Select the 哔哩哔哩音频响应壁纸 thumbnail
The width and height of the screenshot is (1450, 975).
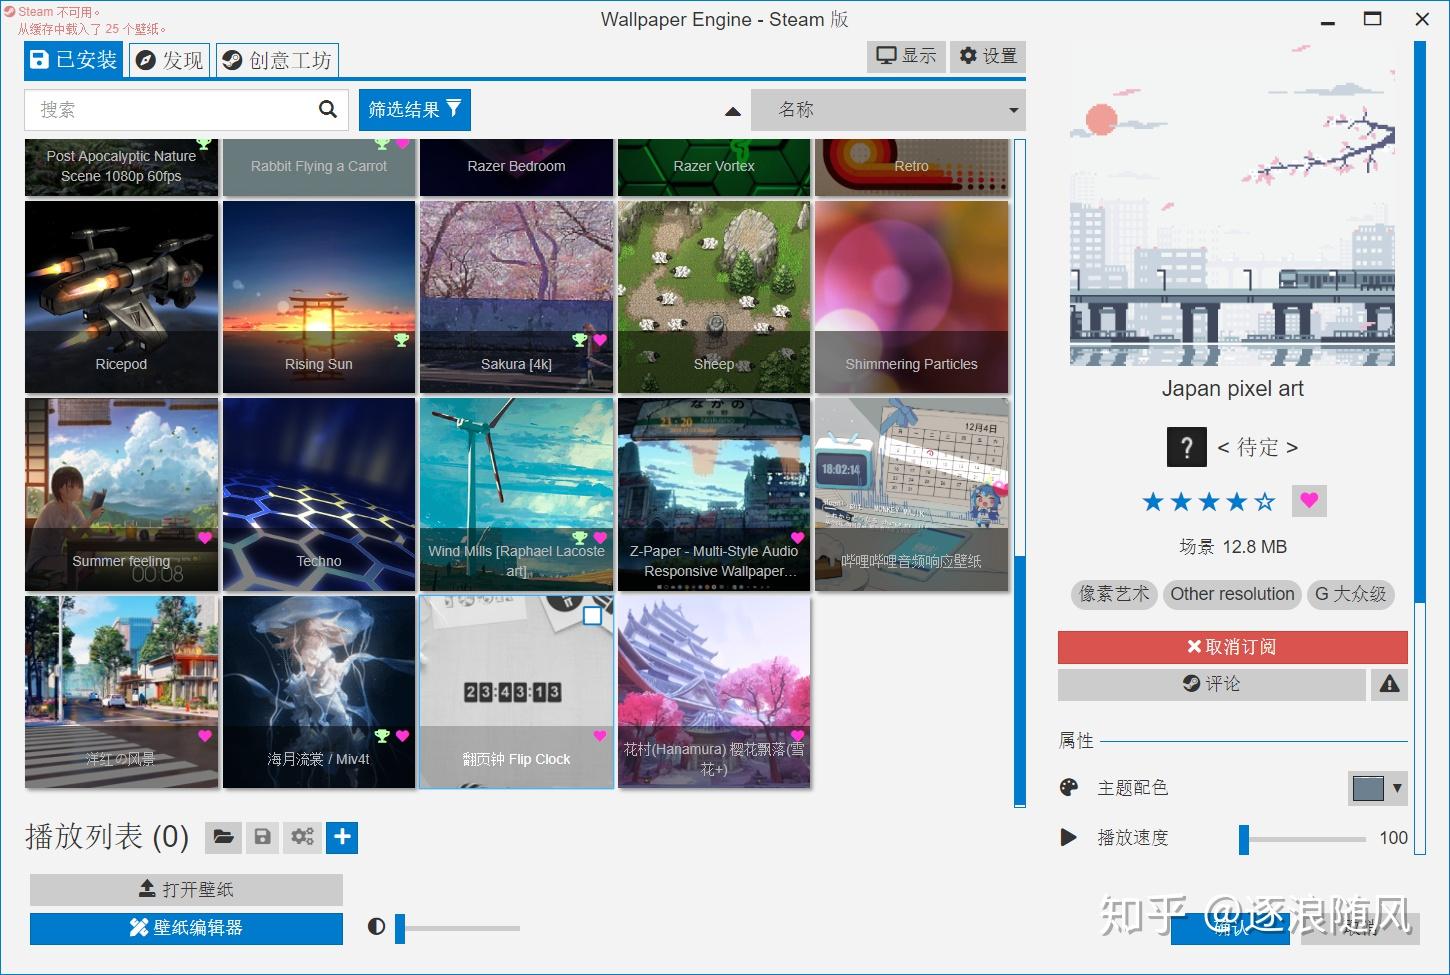[912, 494]
